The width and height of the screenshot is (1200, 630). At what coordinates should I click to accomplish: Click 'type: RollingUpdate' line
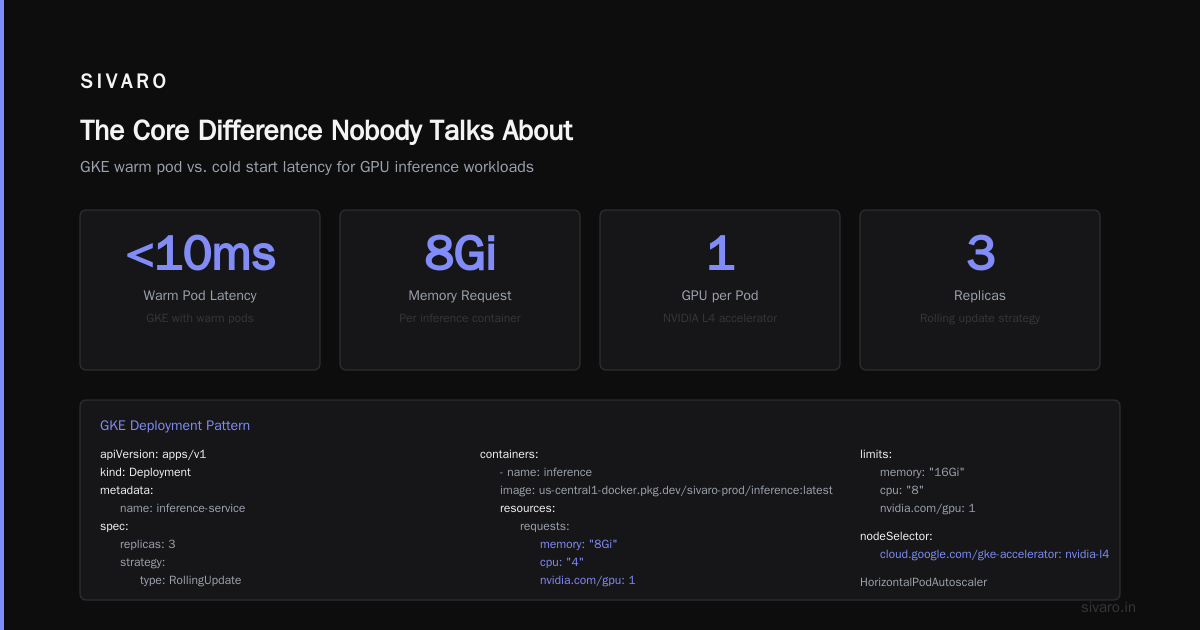point(190,580)
